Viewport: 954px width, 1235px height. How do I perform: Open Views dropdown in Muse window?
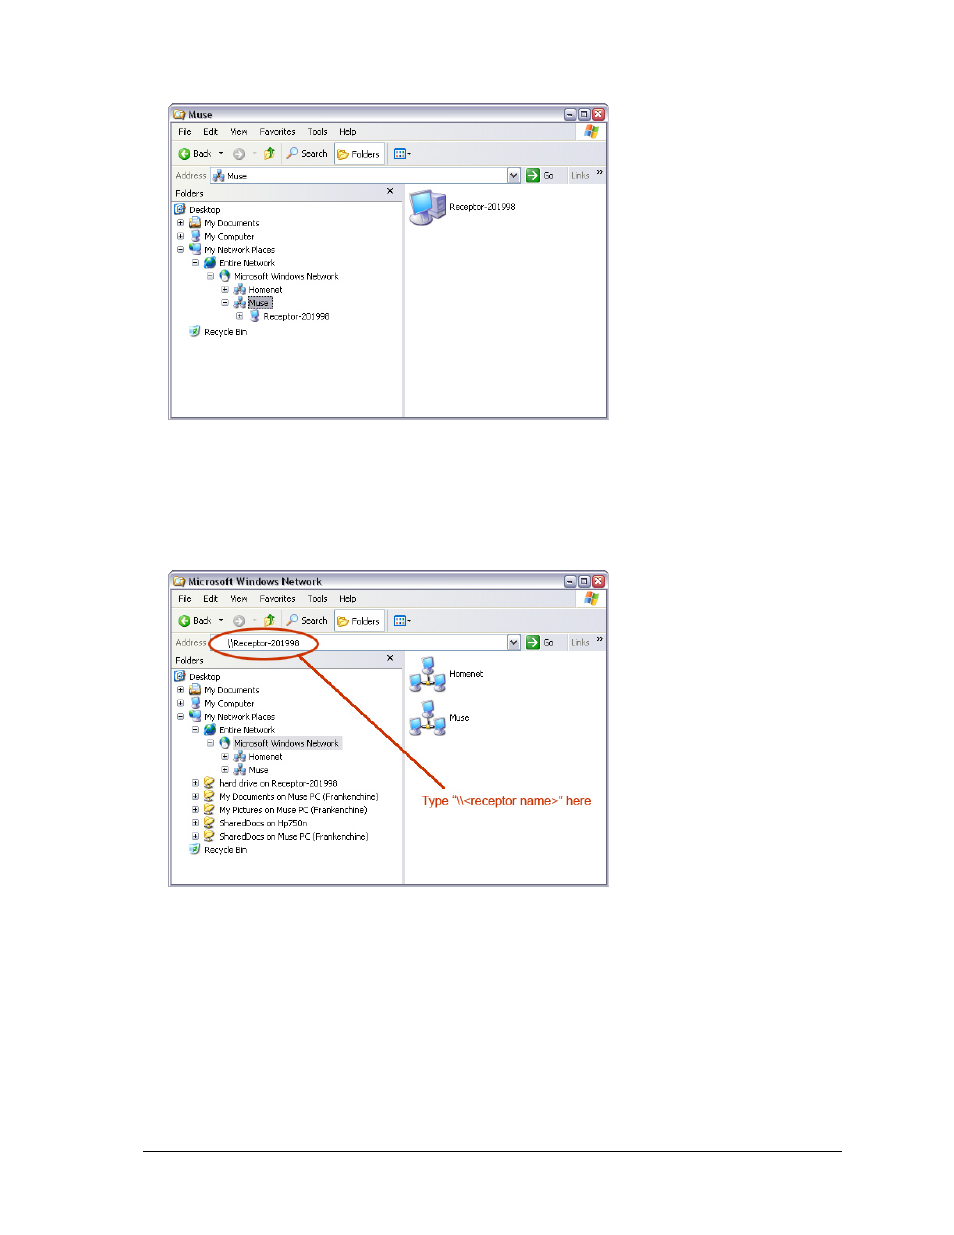click(402, 154)
